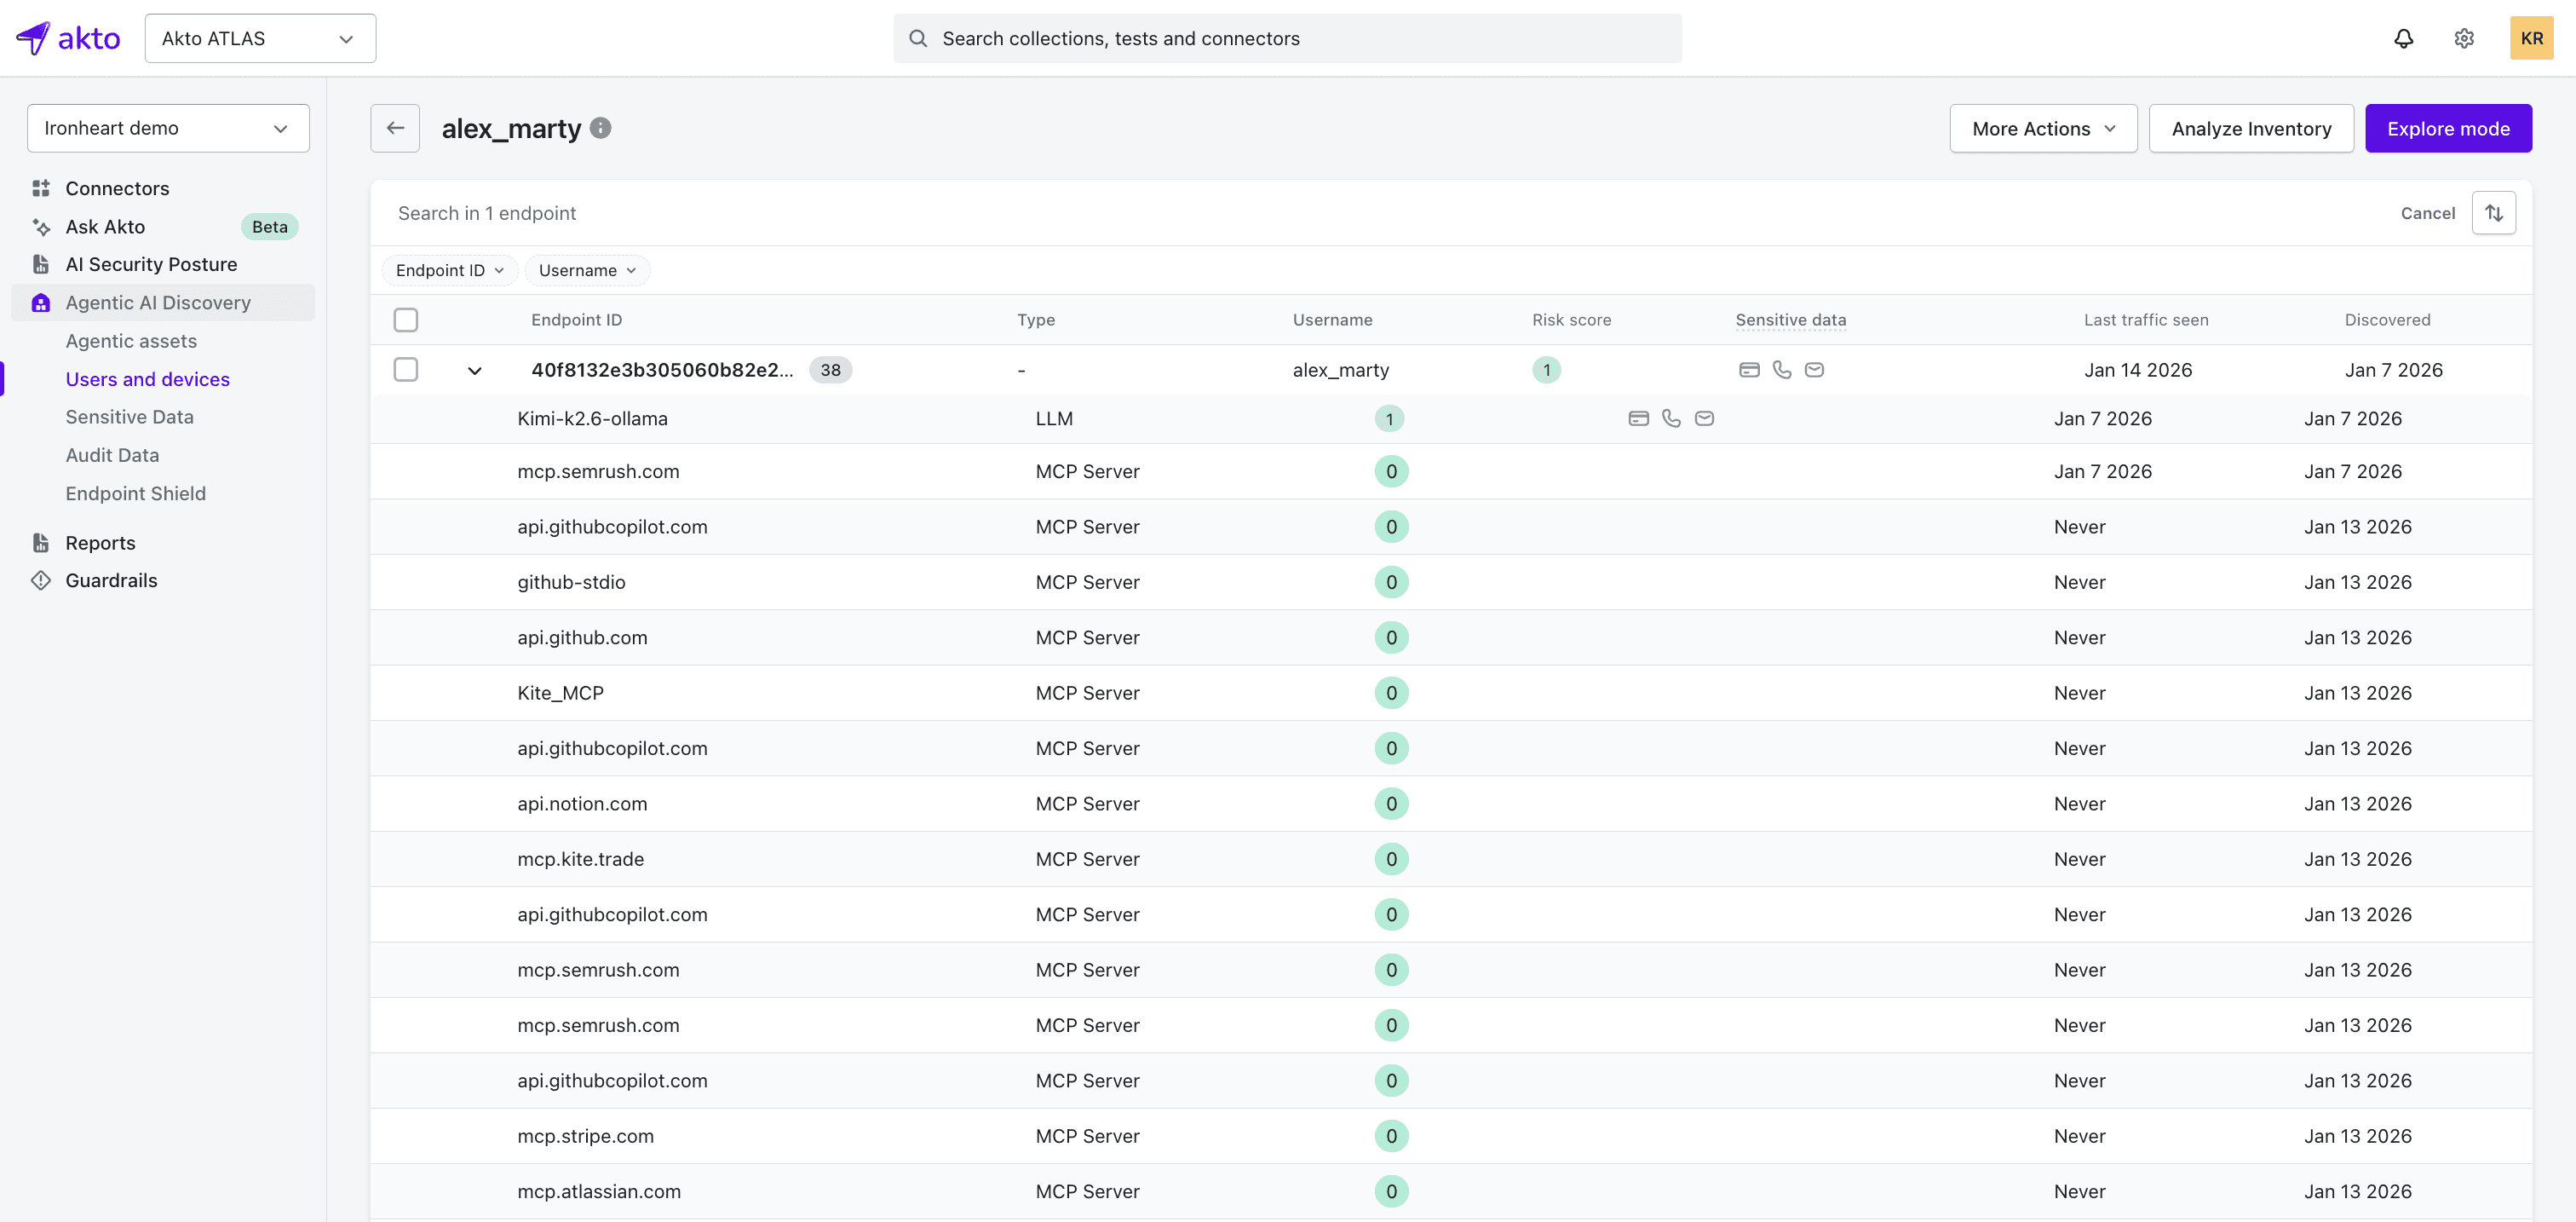Select the mcp.kite.trade row name
Image resolution: width=2576 pixels, height=1222 pixels.
coord(580,859)
